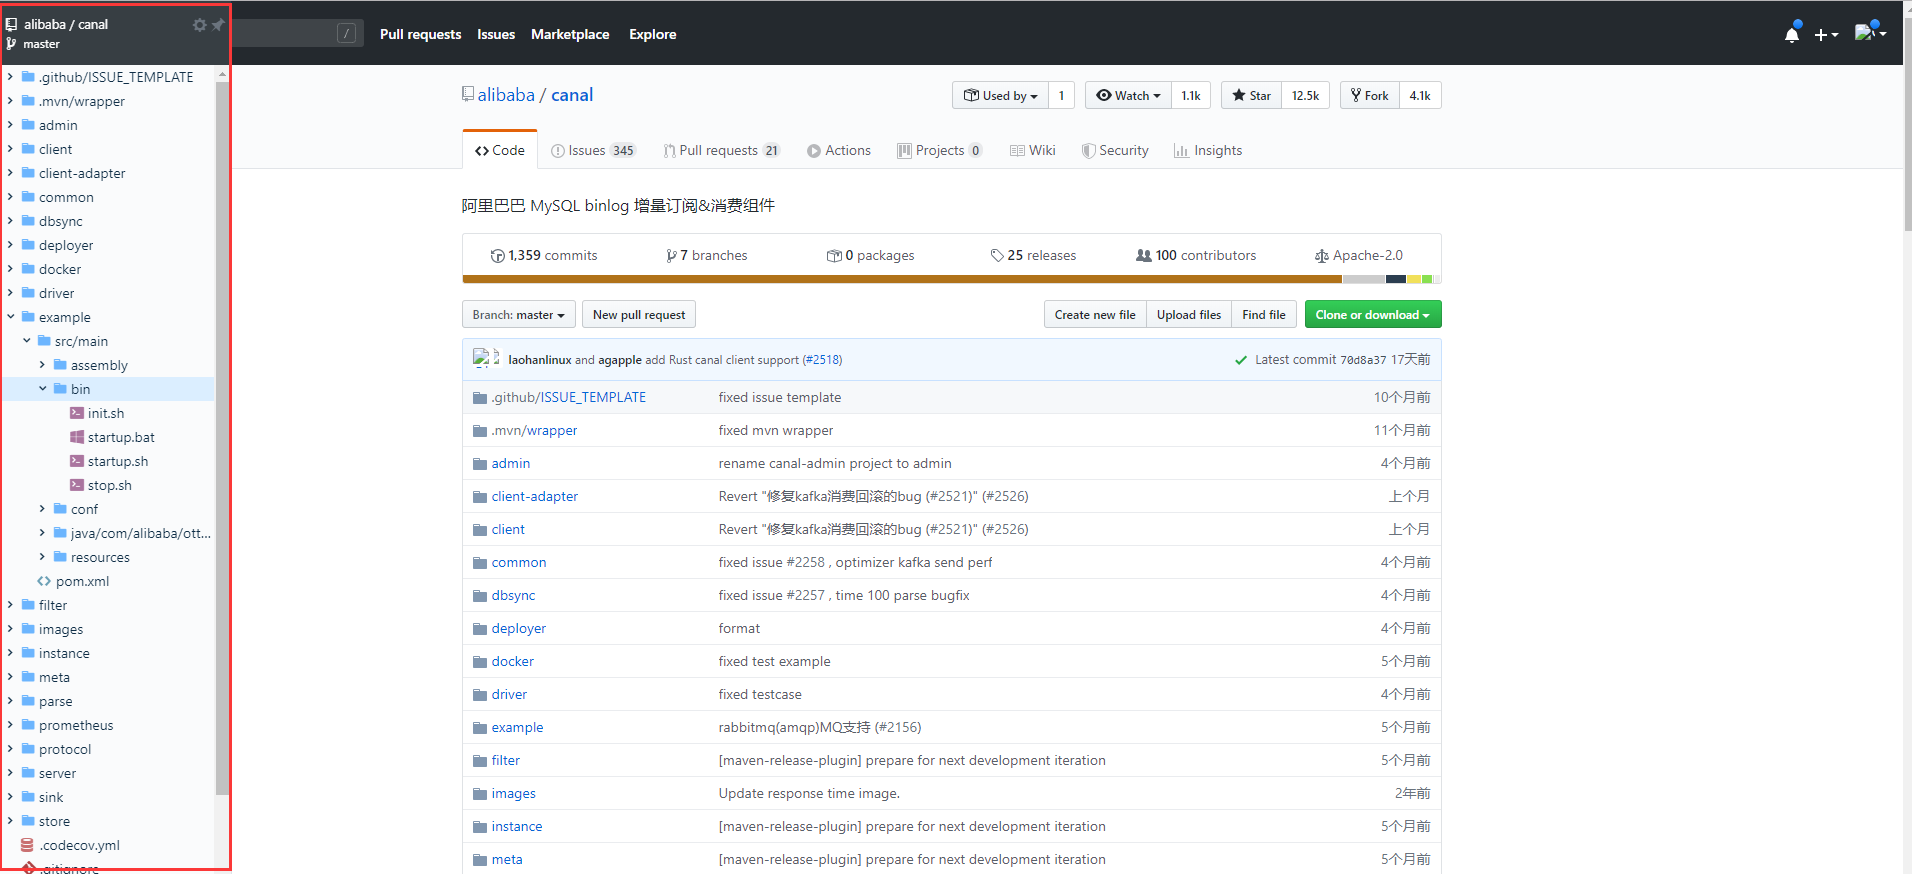1912x874 pixels.
Task: Click the pom.xml code file icon
Action: pyautogui.click(x=44, y=581)
